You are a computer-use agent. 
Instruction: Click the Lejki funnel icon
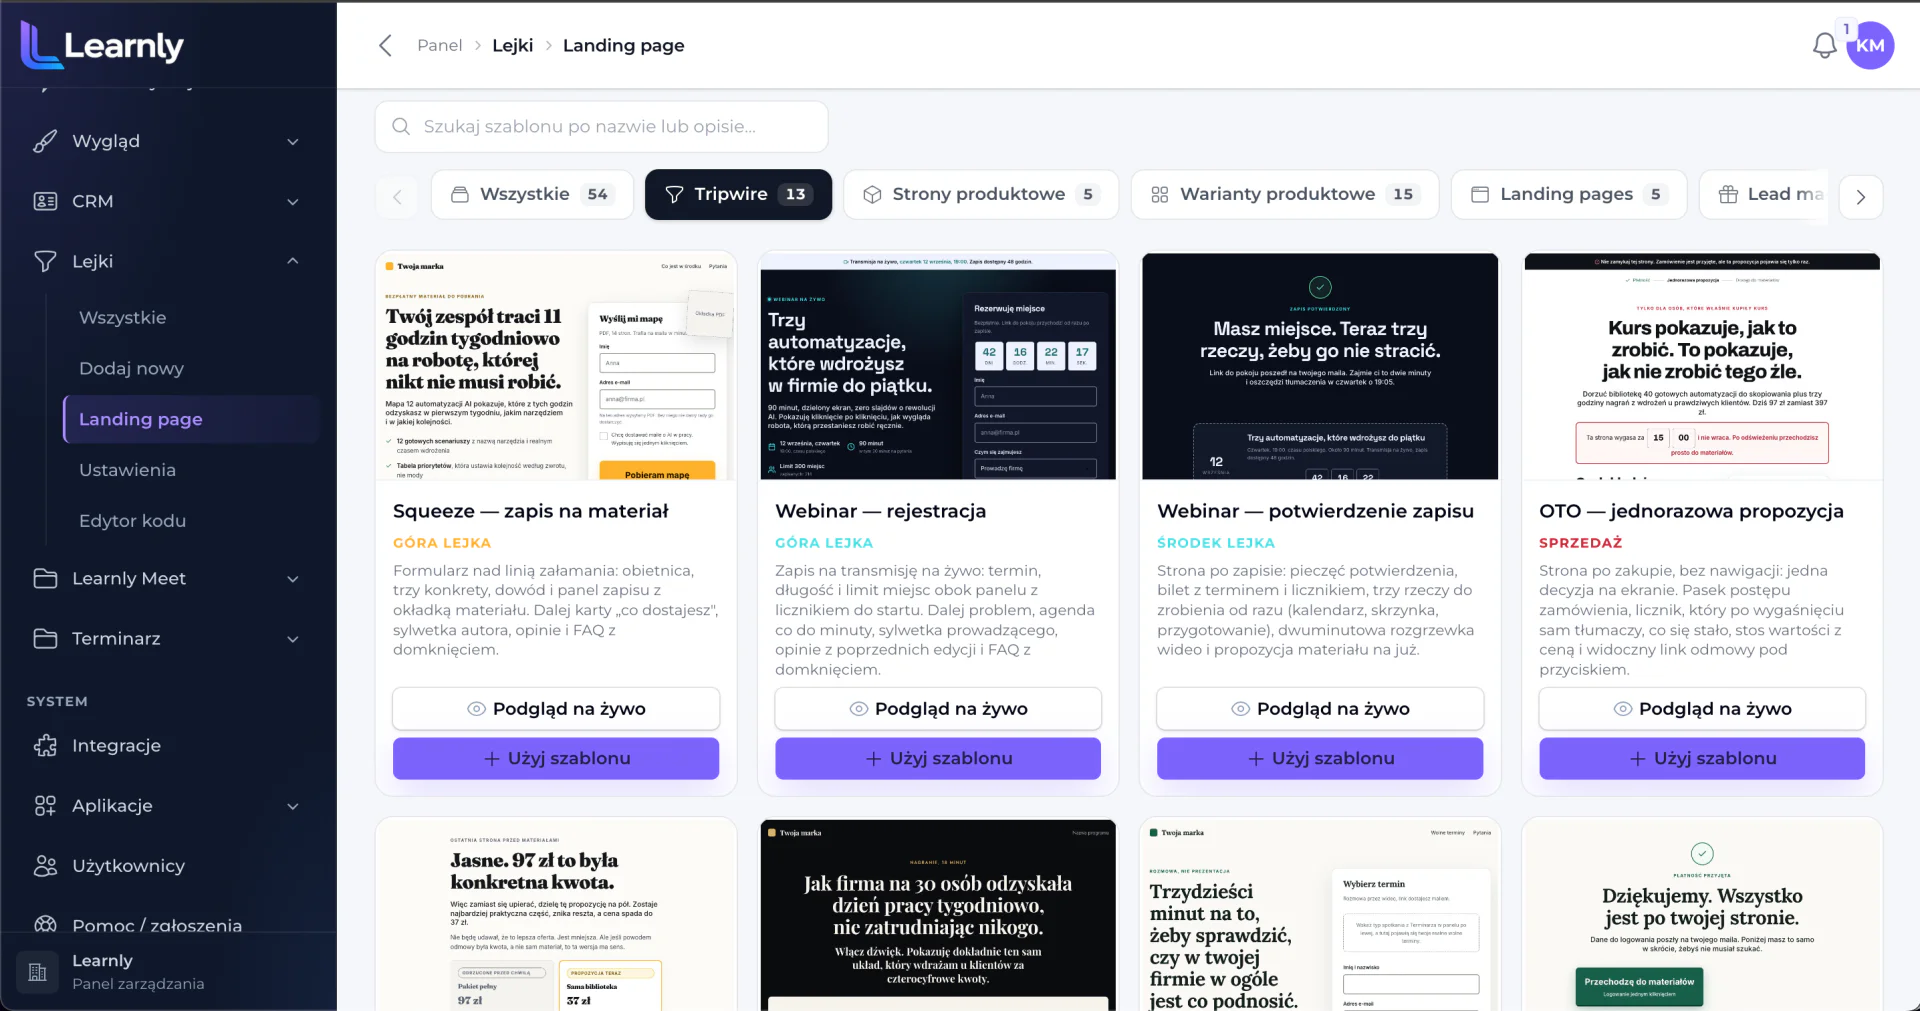45,261
